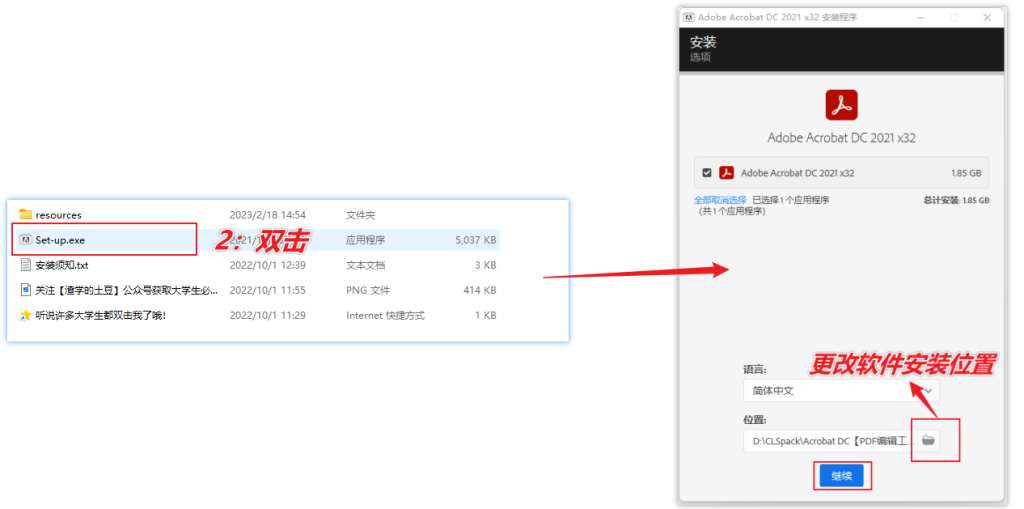Select the 安装须知.txt text file icon
Viewport: 1024px width, 509px height.
click(25, 265)
